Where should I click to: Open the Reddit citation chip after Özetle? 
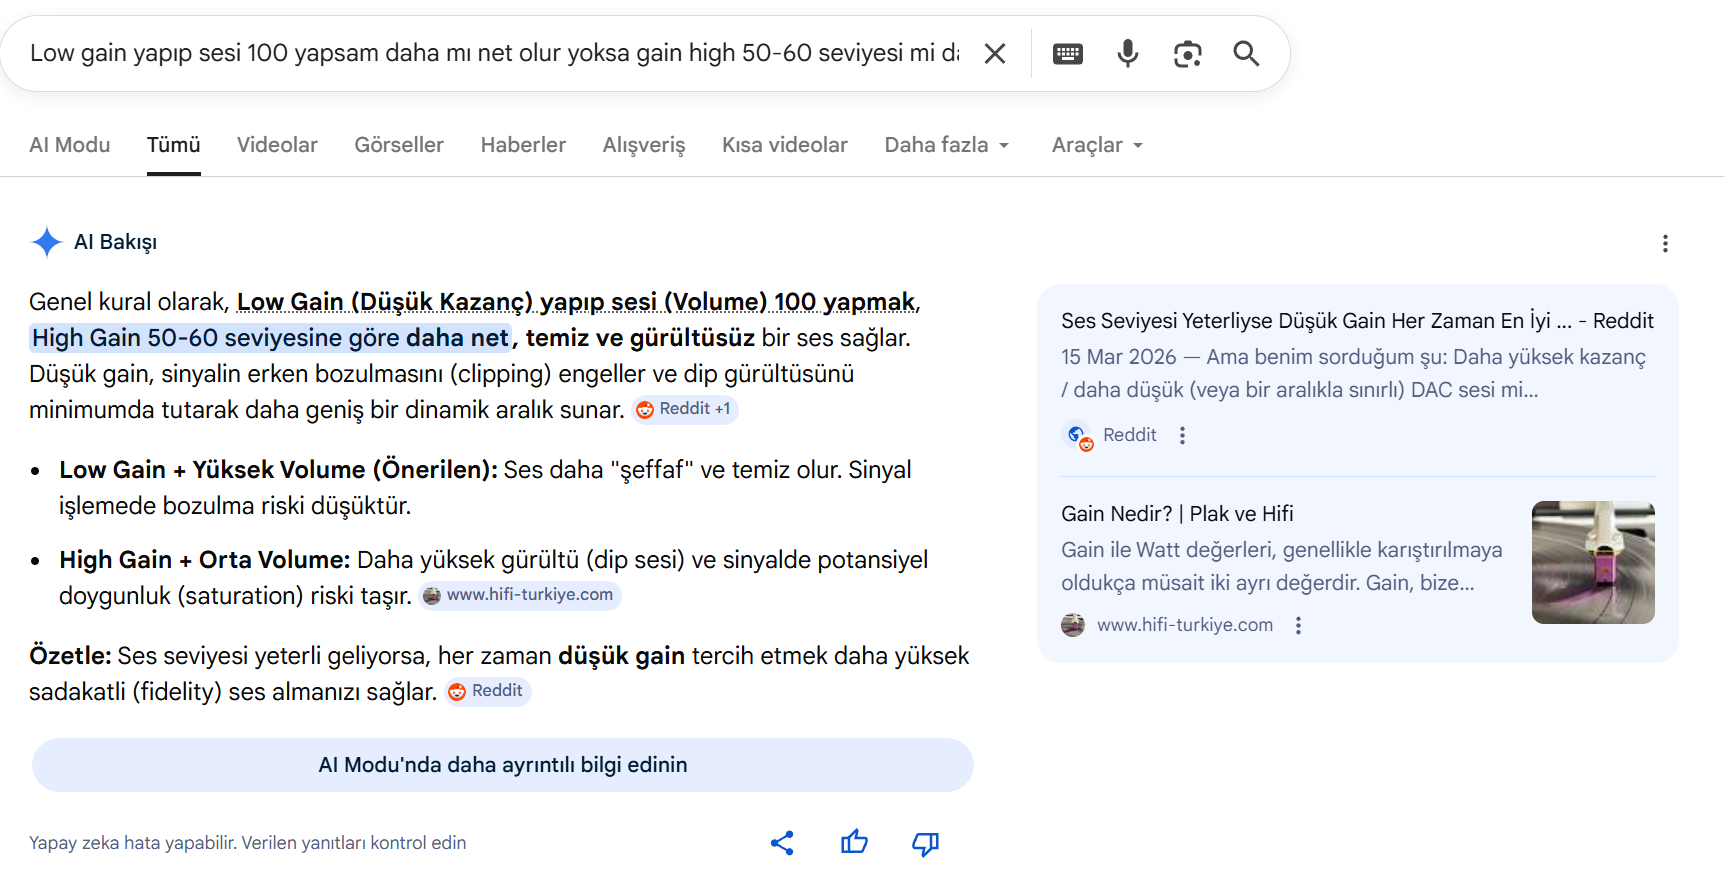pos(487,691)
